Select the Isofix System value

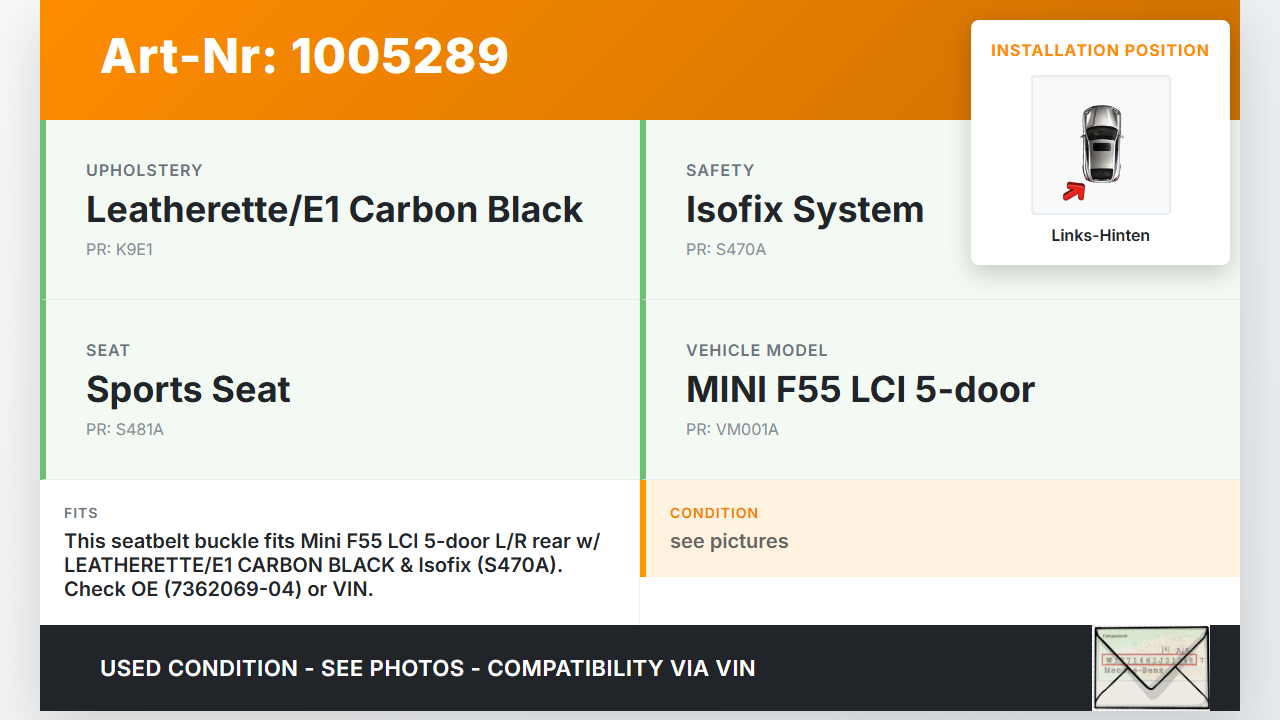point(804,210)
